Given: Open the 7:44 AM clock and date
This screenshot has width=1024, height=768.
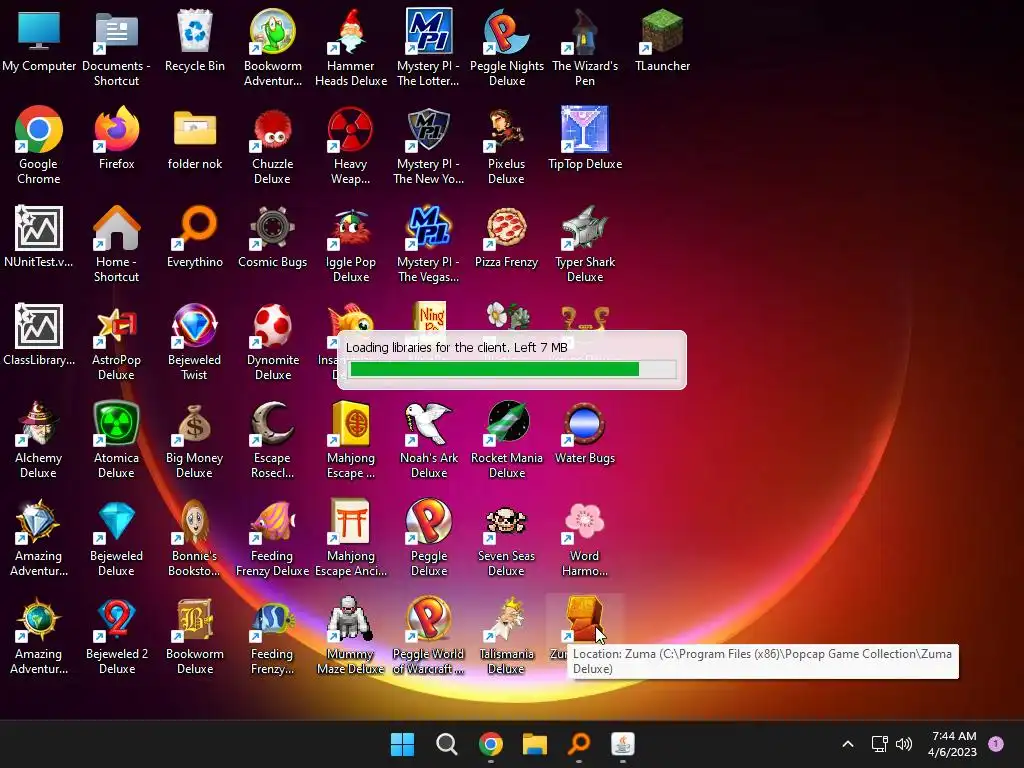Looking at the screenshot, I should [x=953, y=744].
